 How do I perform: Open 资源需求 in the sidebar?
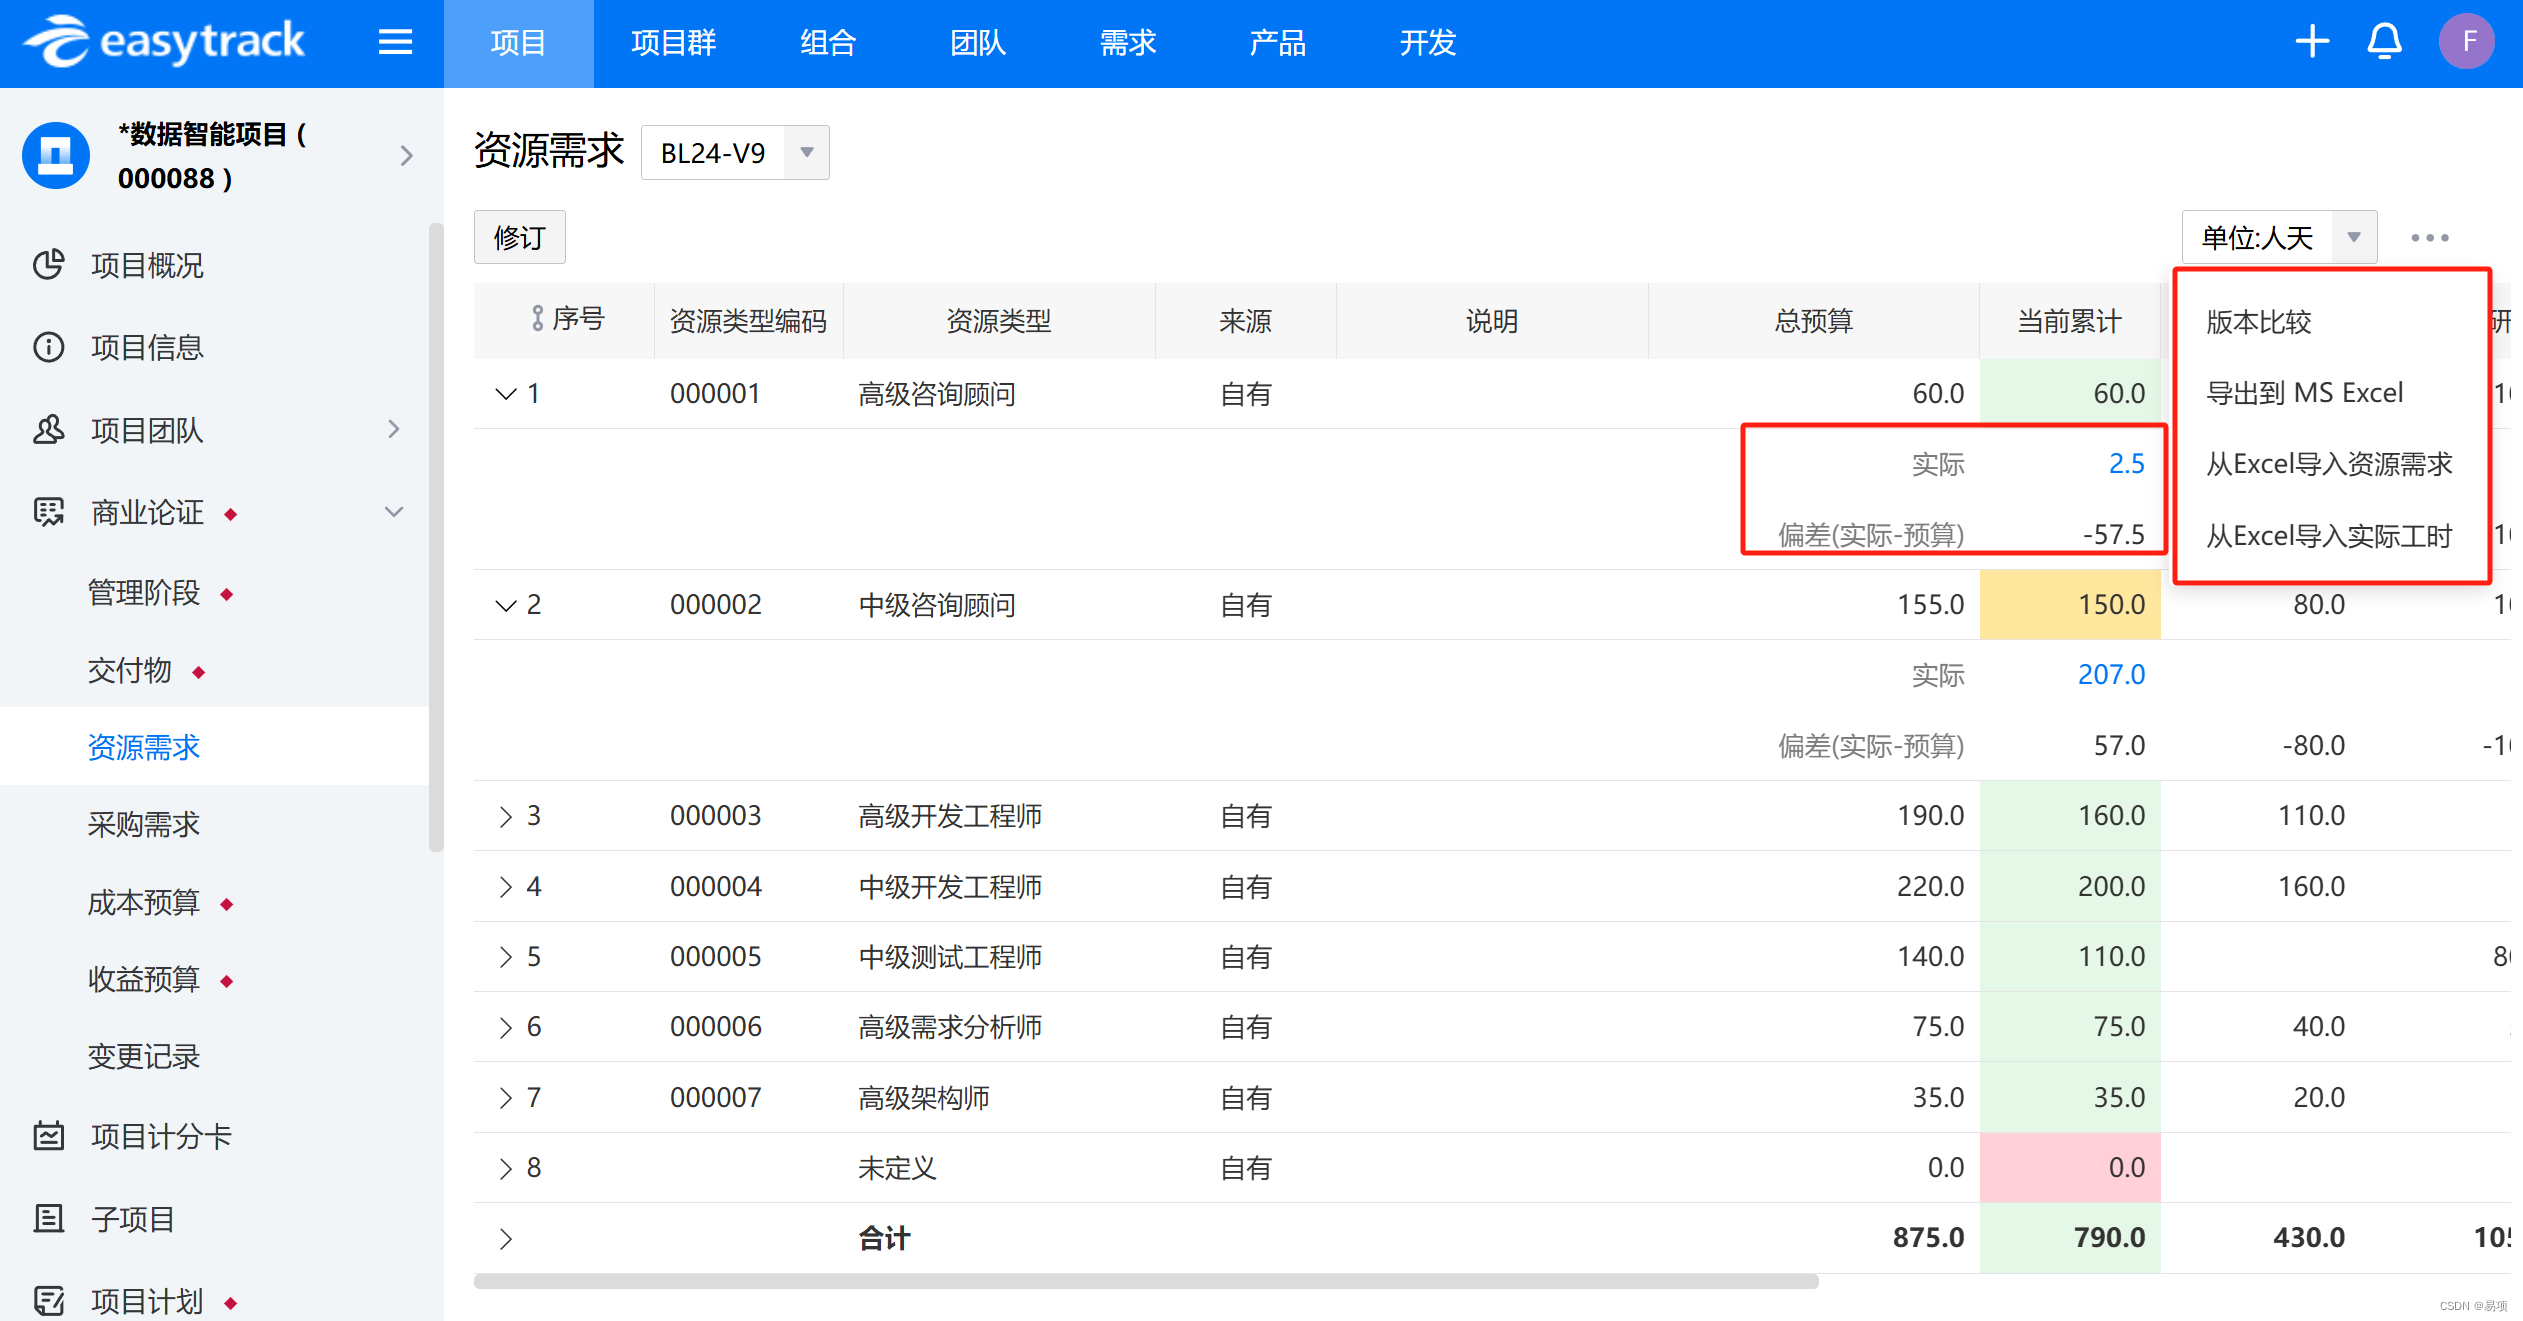coord(144,747)
